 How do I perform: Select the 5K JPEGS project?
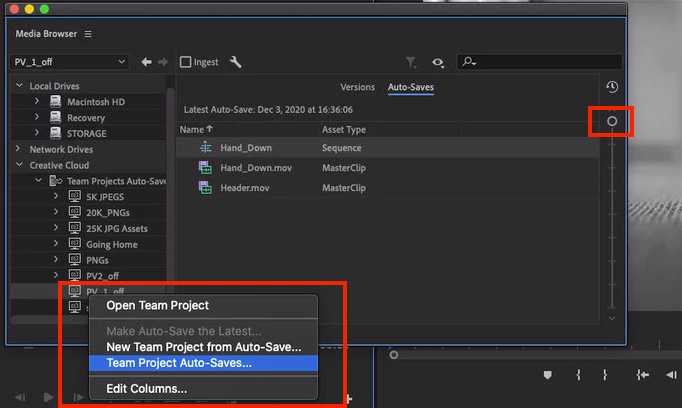[x=105, y=197]
